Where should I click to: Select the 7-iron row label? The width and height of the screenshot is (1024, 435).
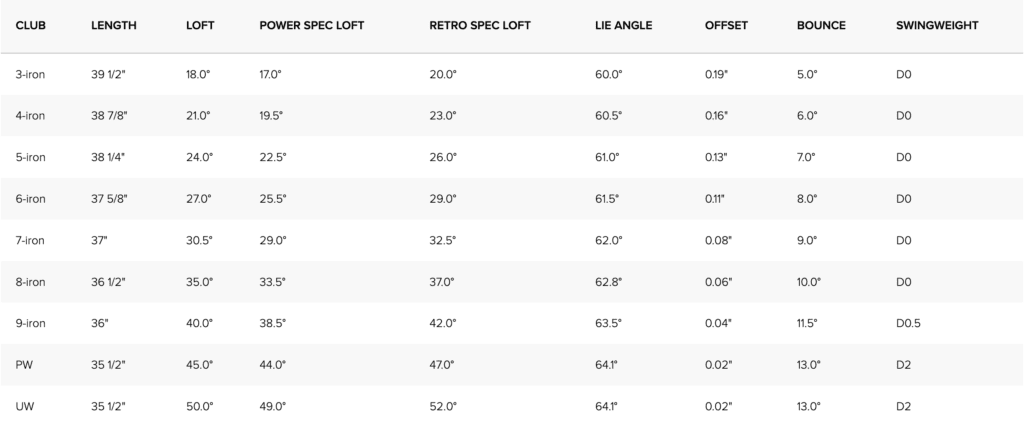pos(30,240)
